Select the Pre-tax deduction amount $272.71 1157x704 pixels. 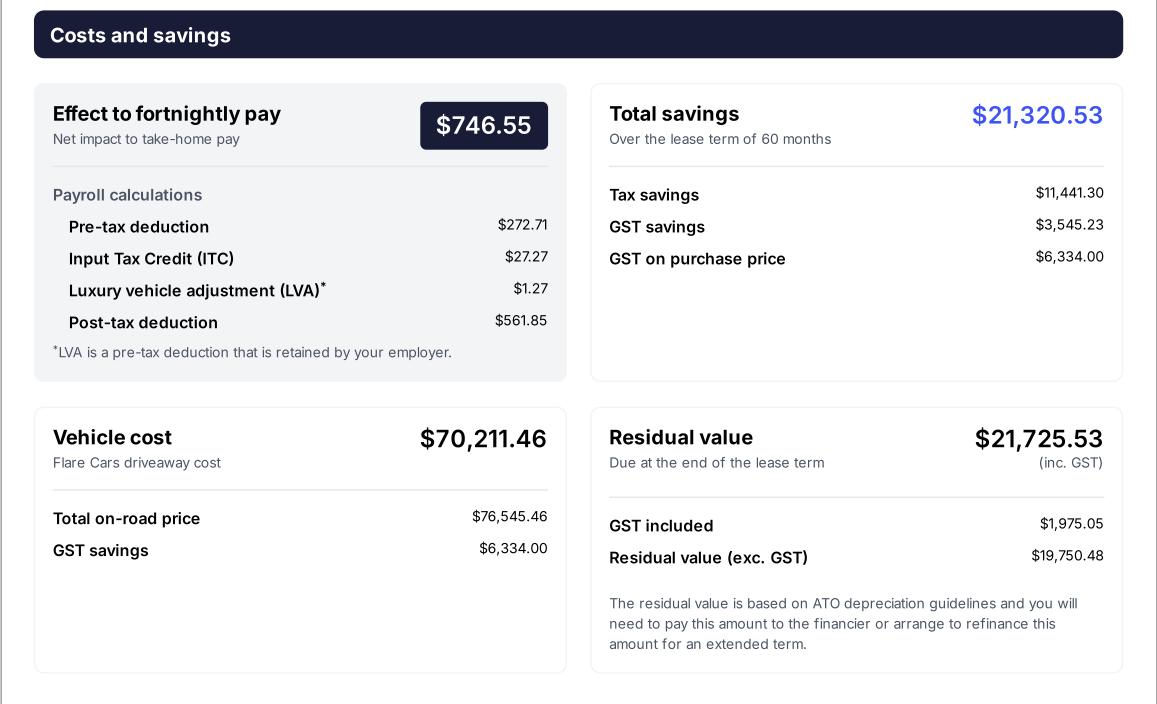click(522, 225)
